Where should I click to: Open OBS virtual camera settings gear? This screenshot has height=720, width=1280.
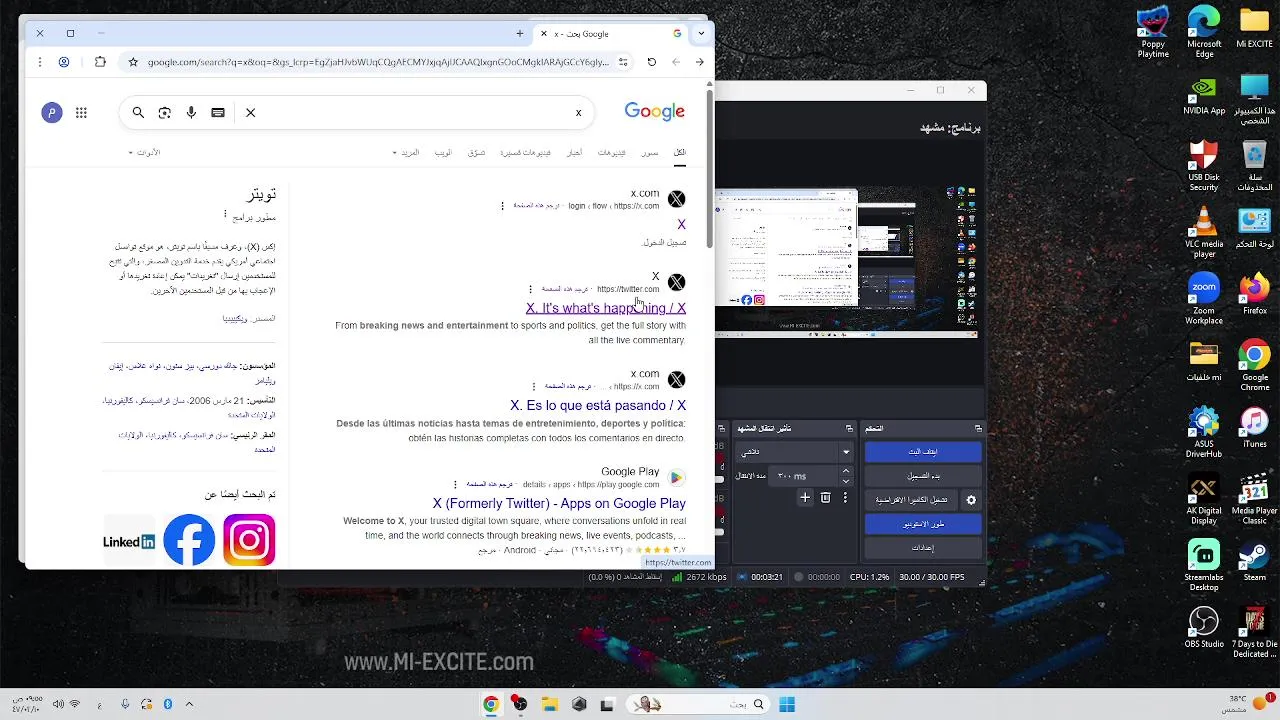point(971,500)
